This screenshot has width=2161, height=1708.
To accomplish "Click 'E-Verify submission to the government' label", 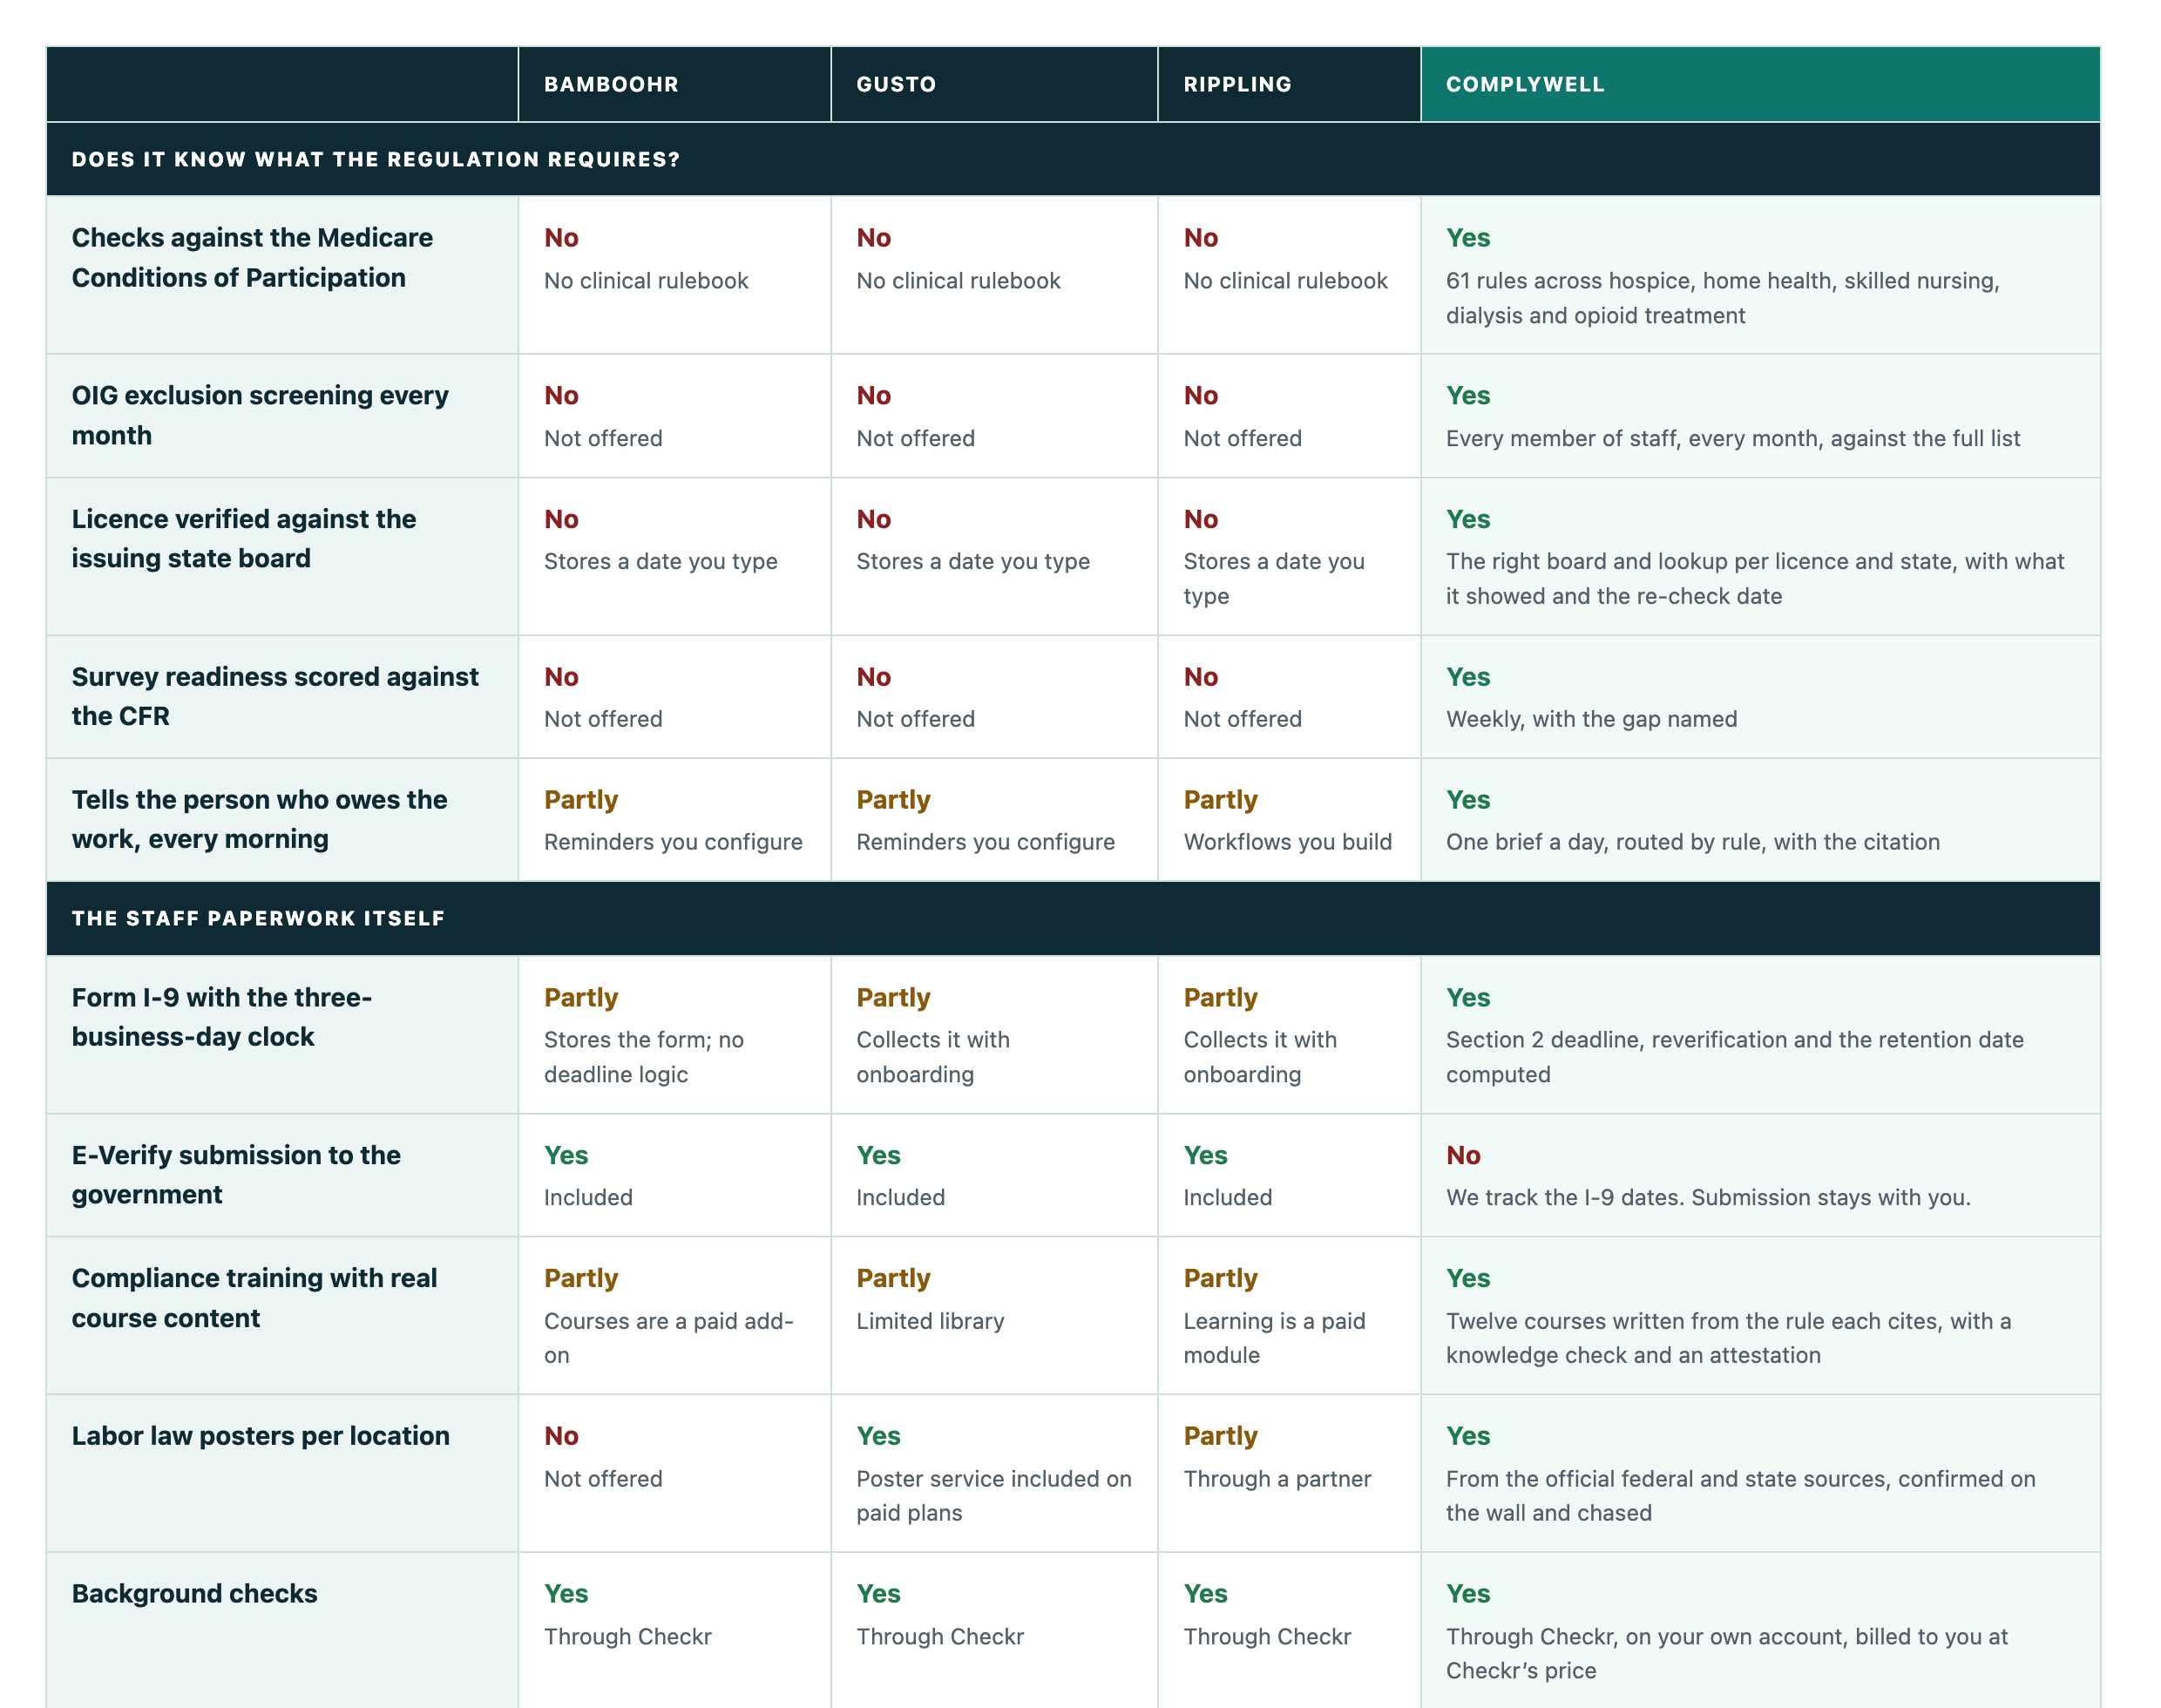I will pyautogui.click(x=236, y=1174).
